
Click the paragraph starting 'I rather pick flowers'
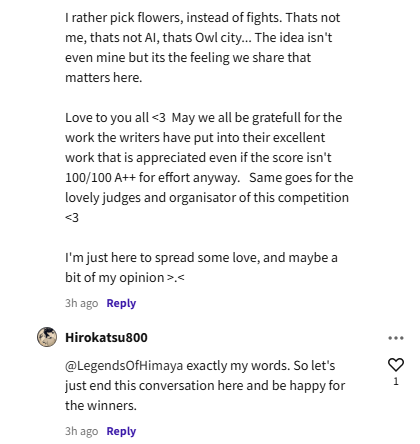point(203,47)
